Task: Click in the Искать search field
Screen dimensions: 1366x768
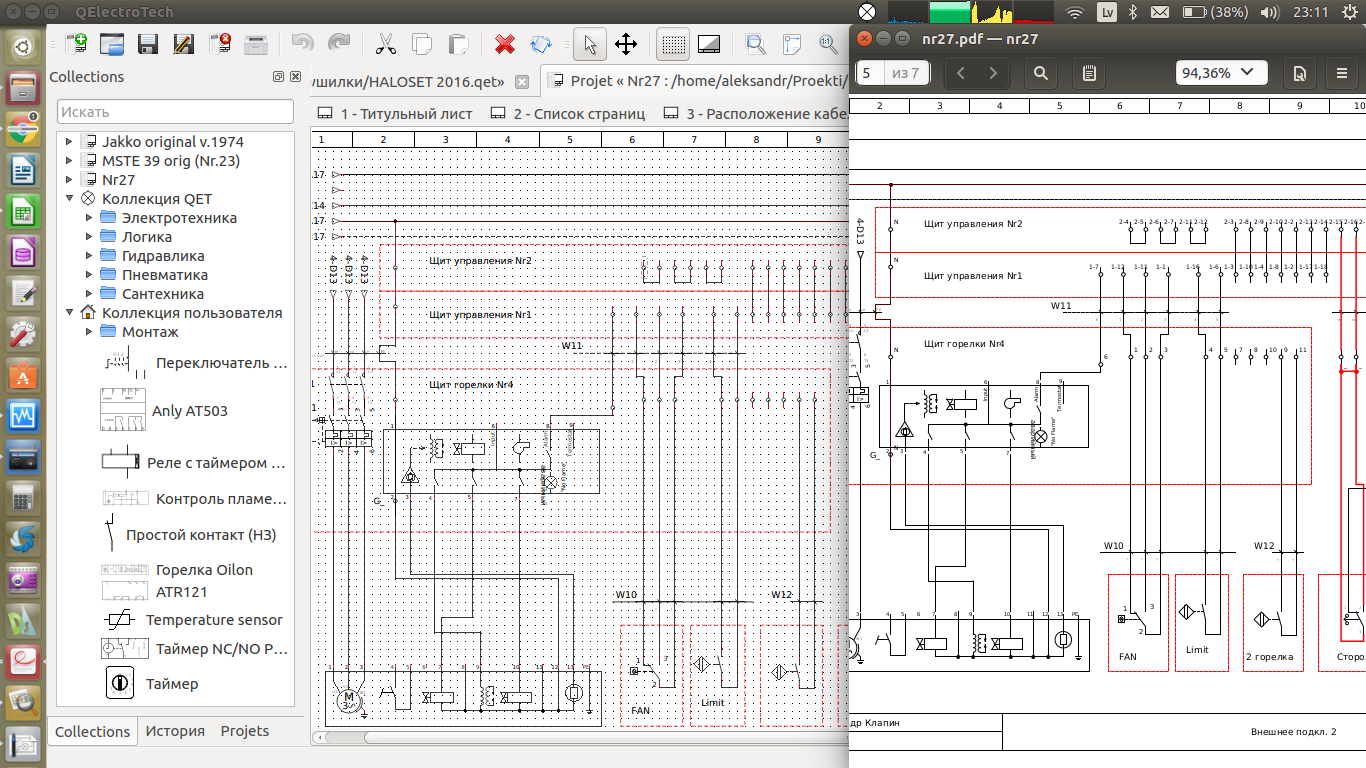Action: click(175, 110)
